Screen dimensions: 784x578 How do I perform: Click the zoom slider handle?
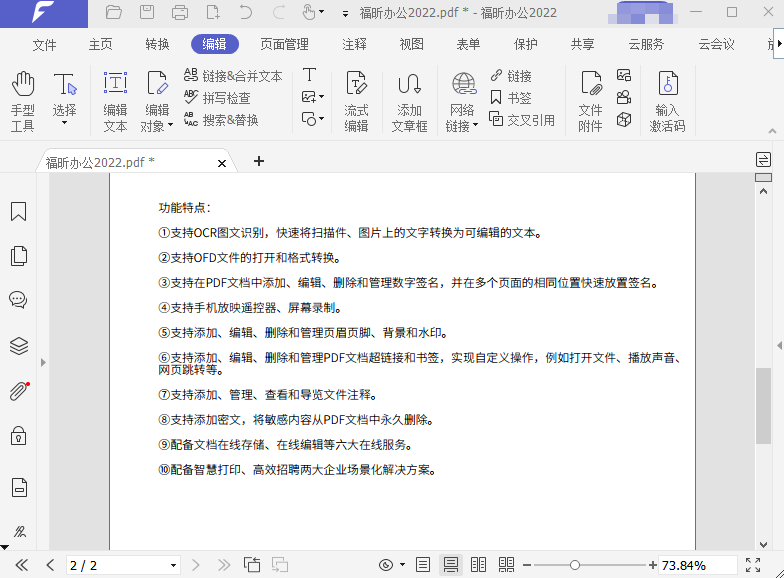point(574,565)
